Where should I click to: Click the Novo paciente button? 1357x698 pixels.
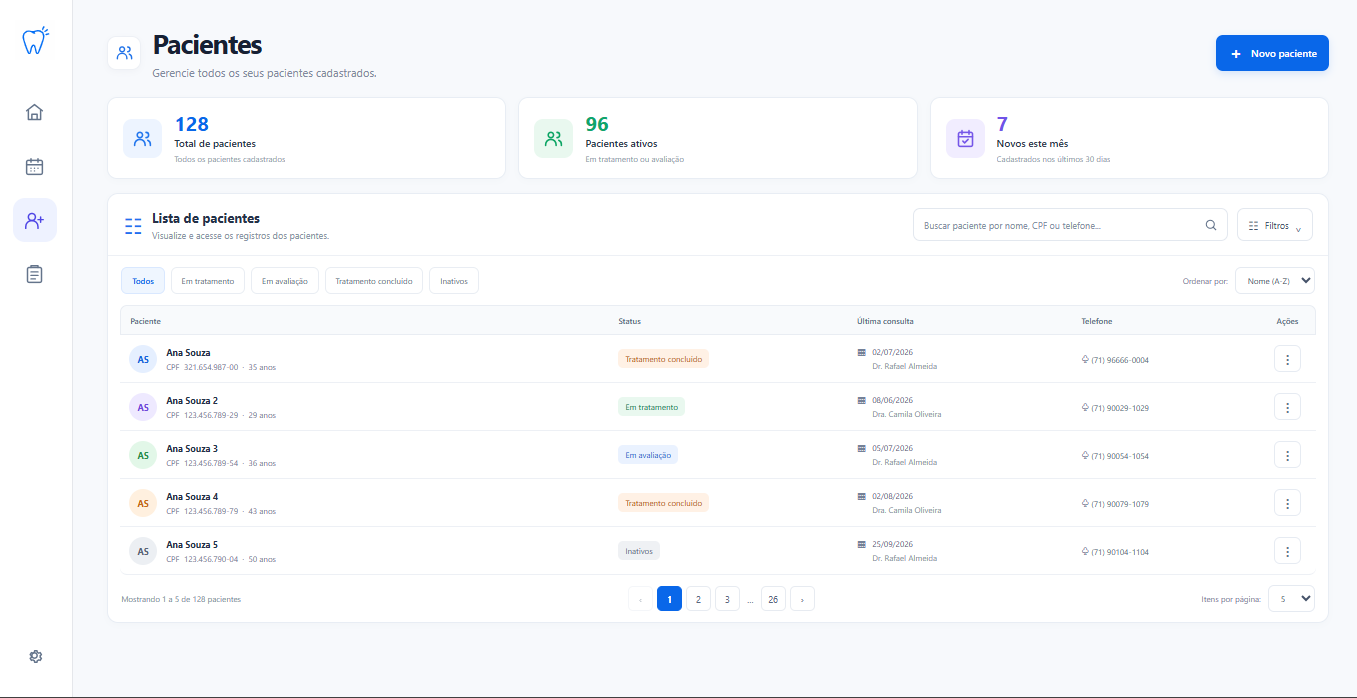pos(1272,53)
